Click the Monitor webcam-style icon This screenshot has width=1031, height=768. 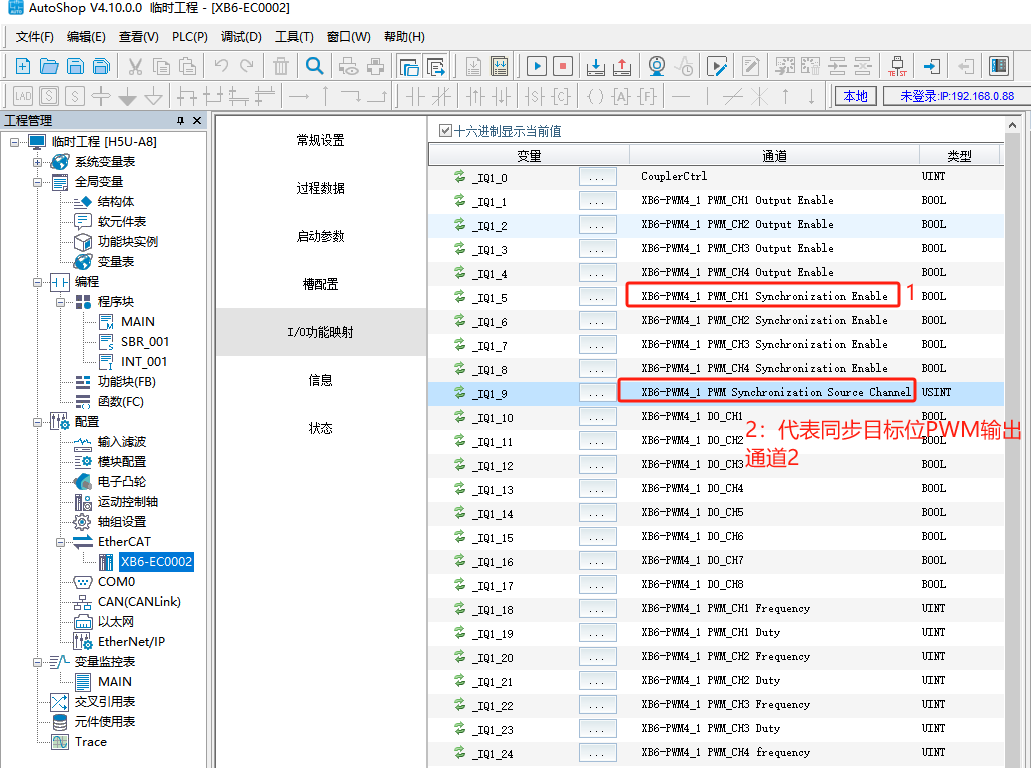pyautogui.click(x=656, y=66)
